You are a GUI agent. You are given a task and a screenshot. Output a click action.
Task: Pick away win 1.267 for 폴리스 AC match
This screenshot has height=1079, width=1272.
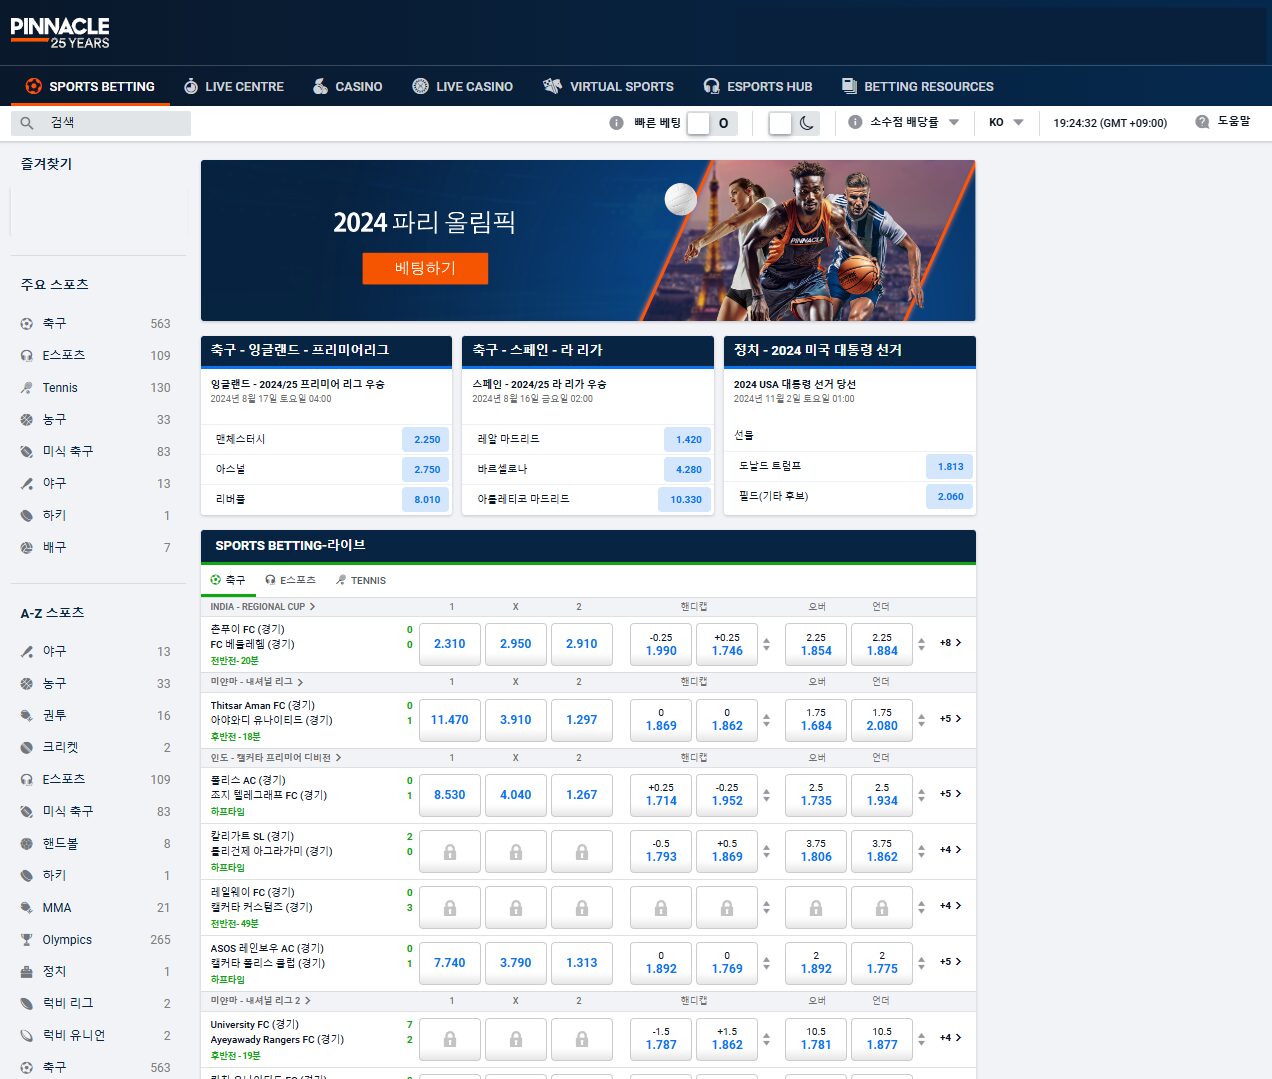[582, 795]
